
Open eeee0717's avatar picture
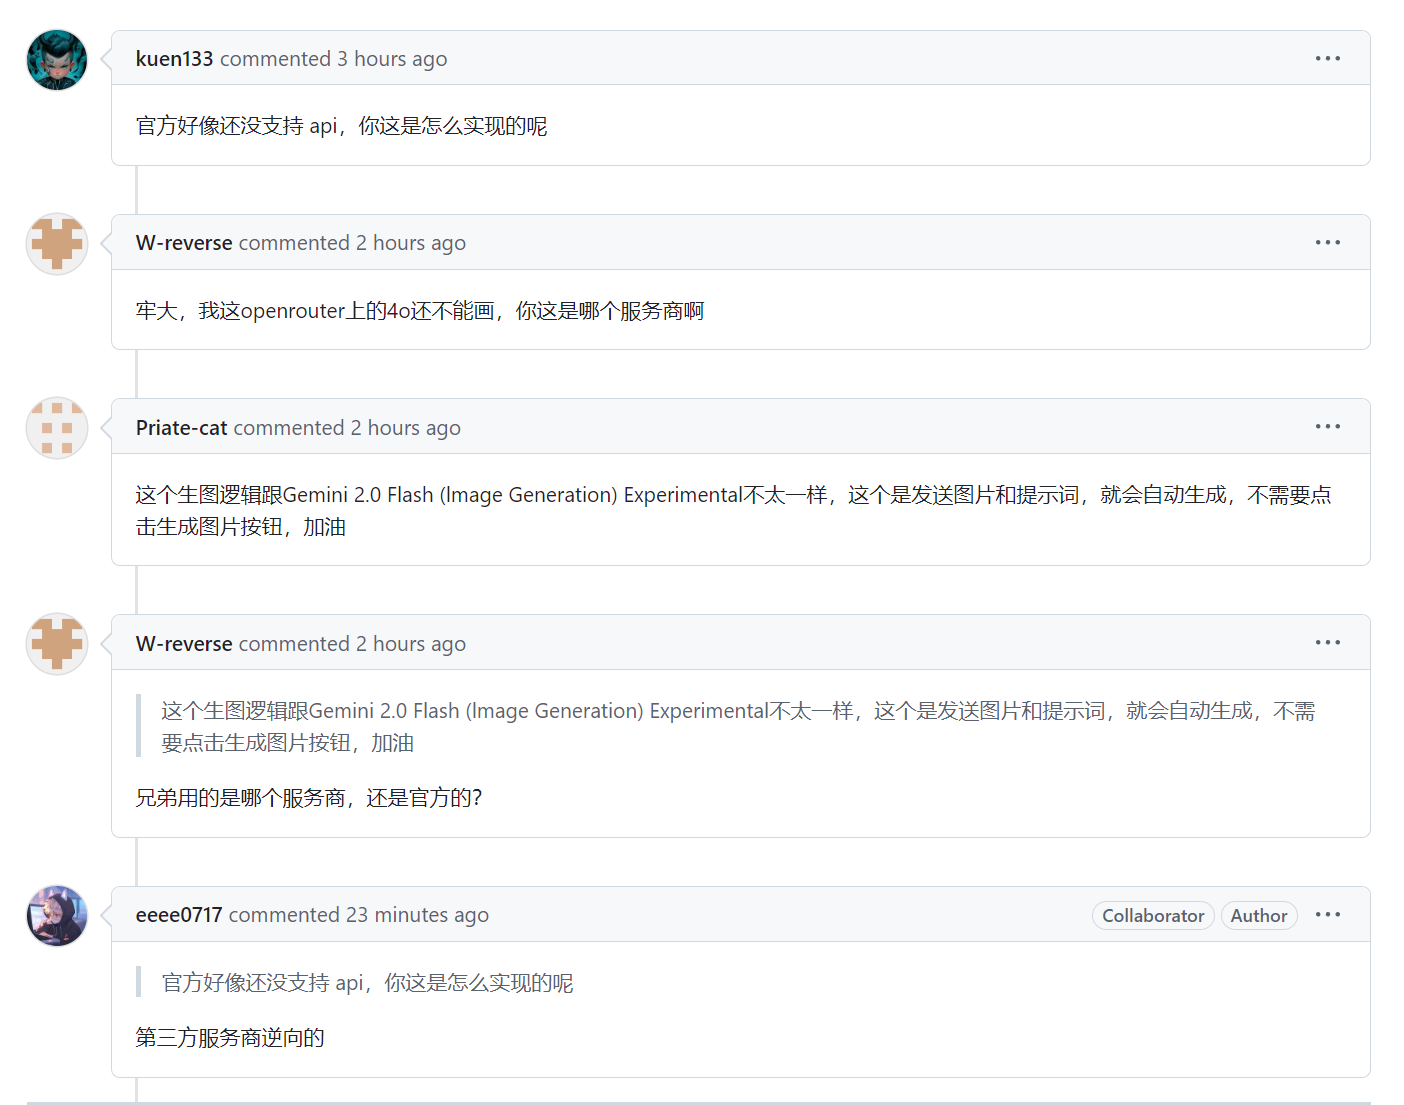point(57,916)
